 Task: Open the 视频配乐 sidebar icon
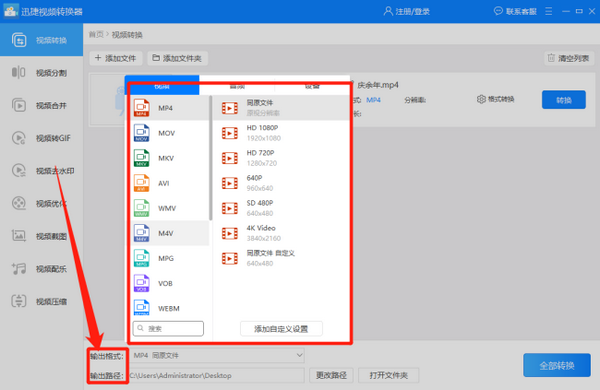[19, 269]
